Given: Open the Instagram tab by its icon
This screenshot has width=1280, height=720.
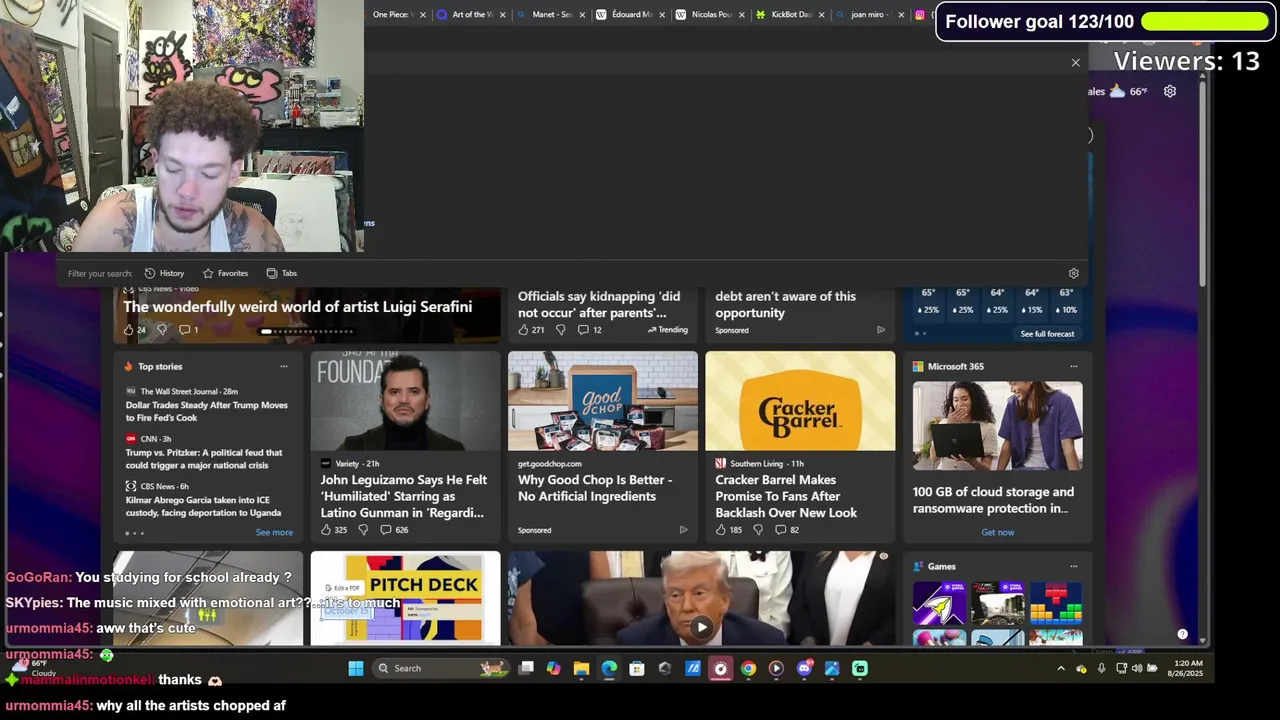Looking at the screenshot, I should click(x=920, y=15).
